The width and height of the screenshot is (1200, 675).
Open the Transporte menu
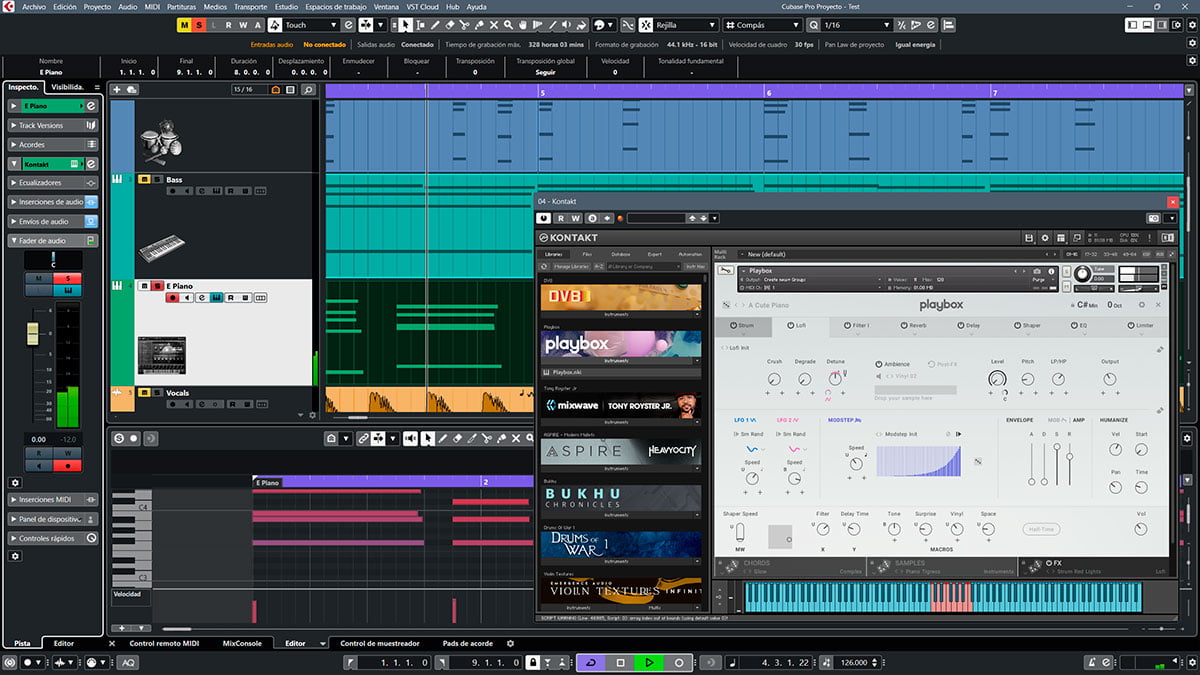[251, 6]
